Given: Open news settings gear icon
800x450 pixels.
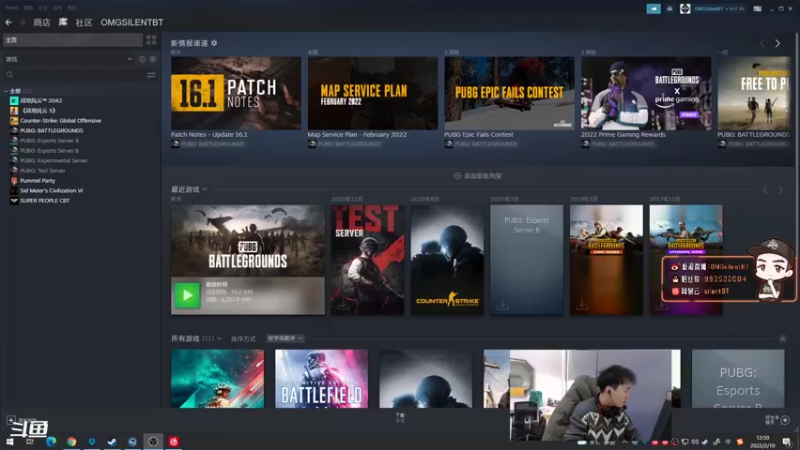Looking at the screenshot, I should click(214, 43).
